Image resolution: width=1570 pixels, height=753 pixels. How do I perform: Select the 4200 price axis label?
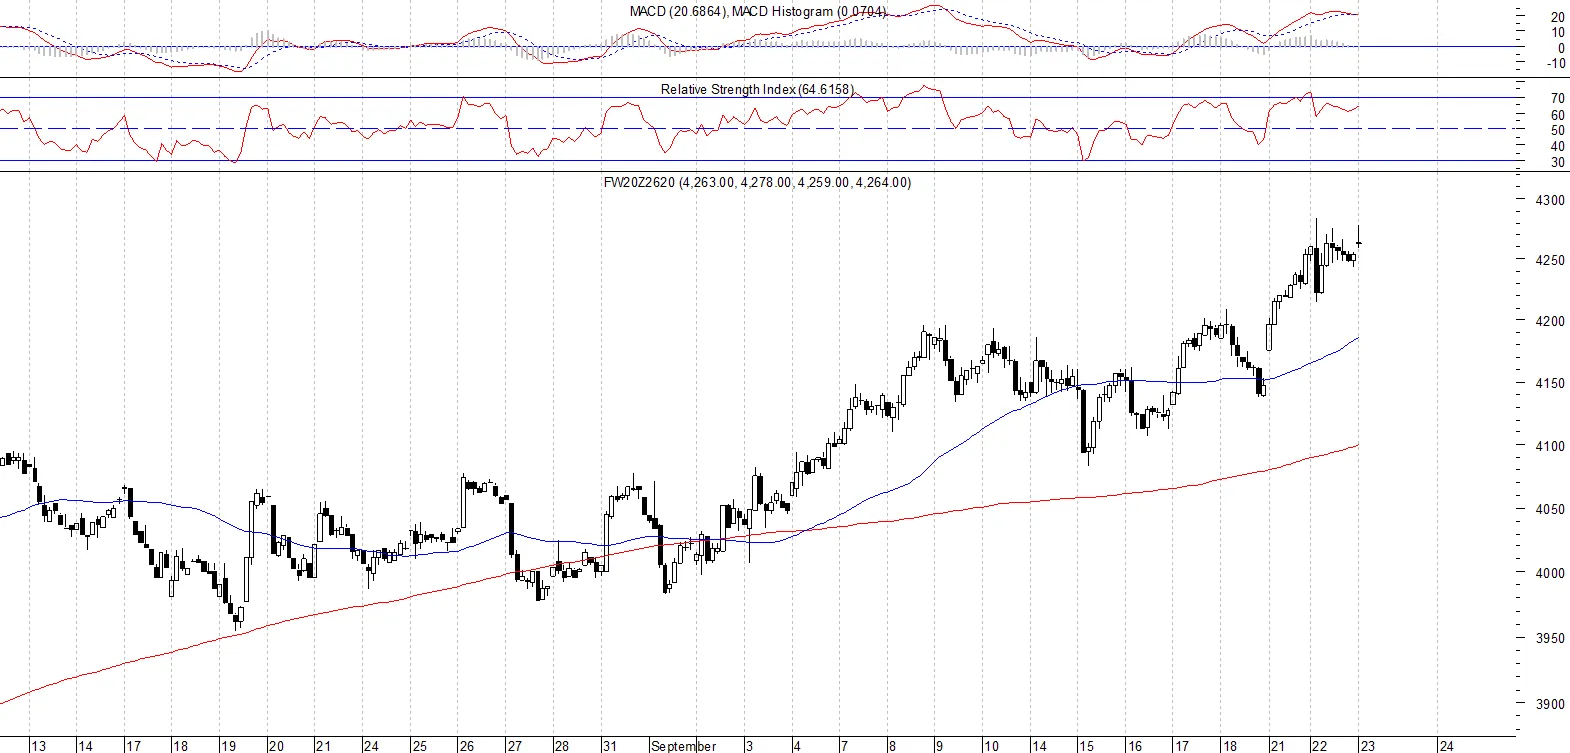1550,321
